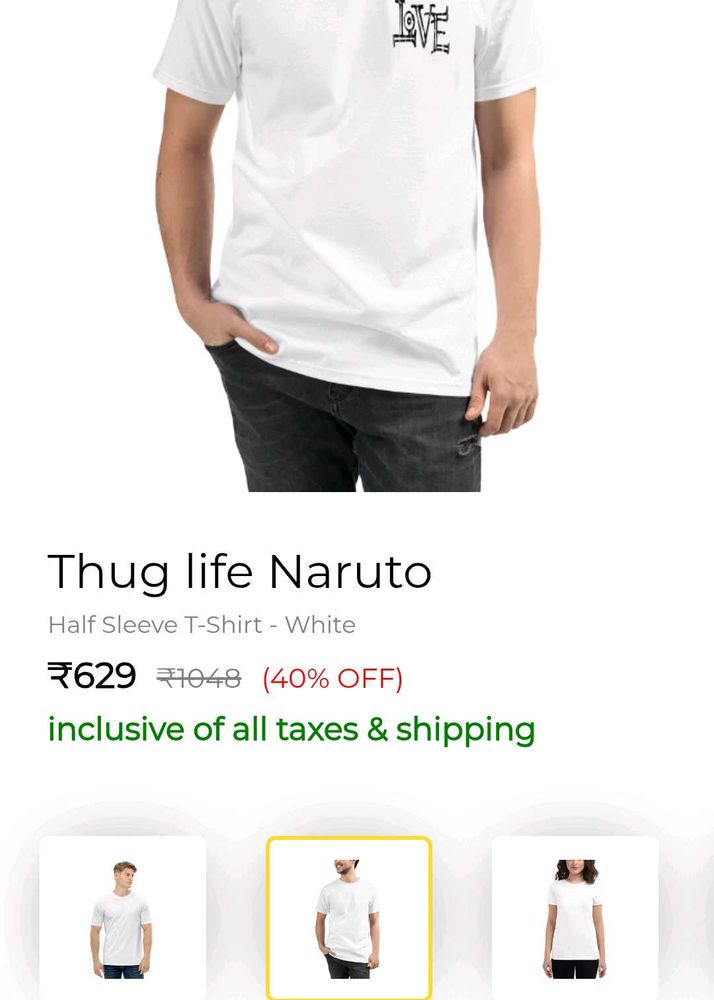Click the product title Thug life Naruto

(240, 572)
